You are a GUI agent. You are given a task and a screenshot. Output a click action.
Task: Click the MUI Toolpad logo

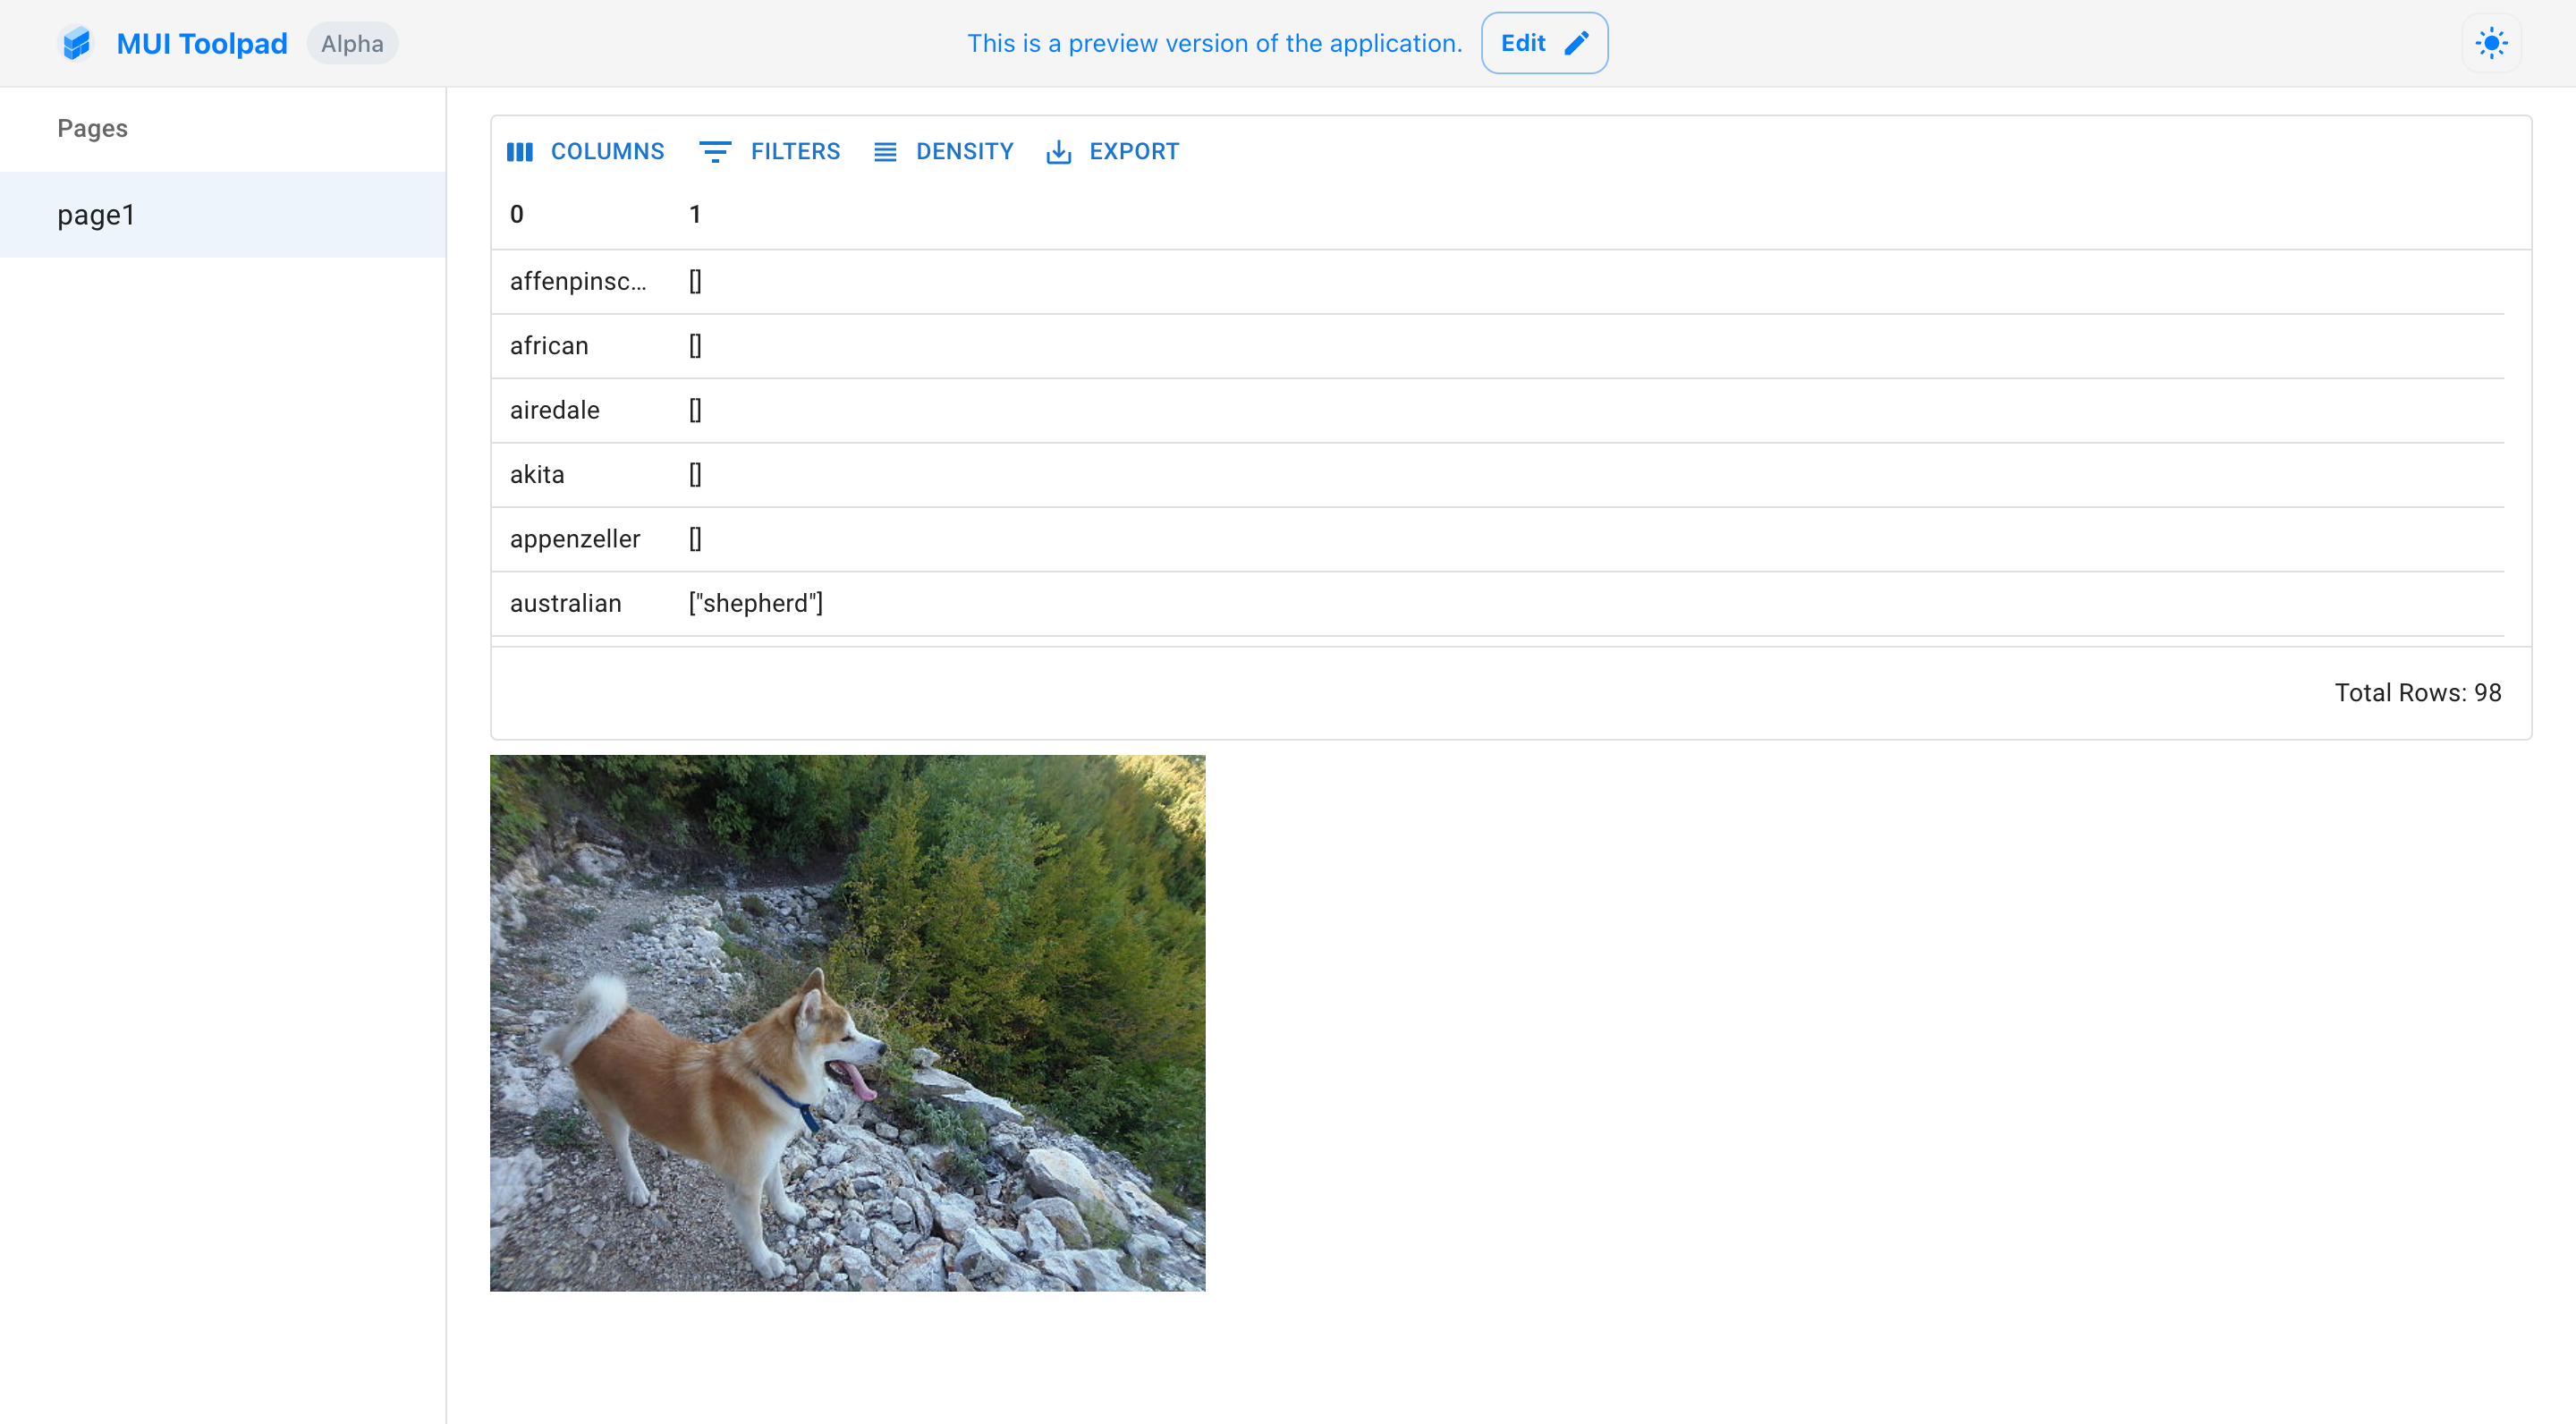pos(77,42)
